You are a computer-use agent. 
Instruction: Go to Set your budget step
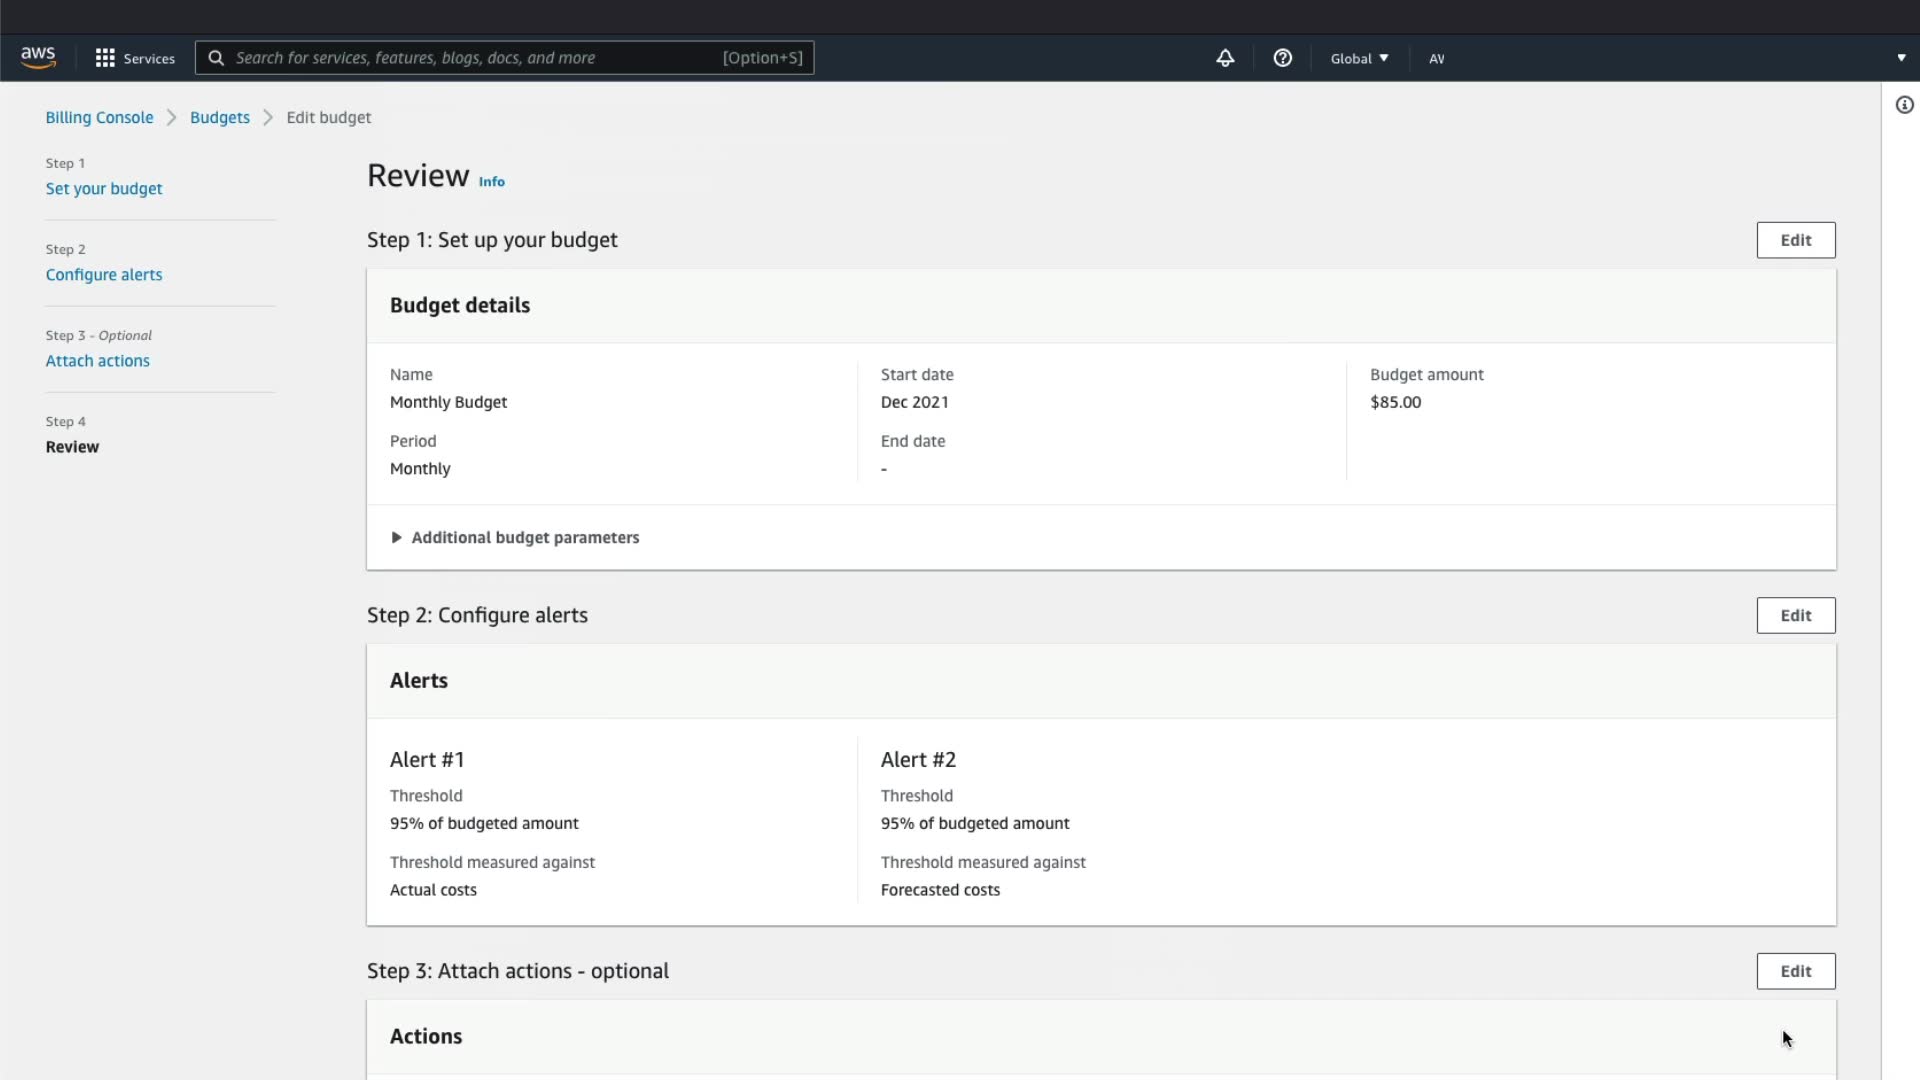[104, 189]
